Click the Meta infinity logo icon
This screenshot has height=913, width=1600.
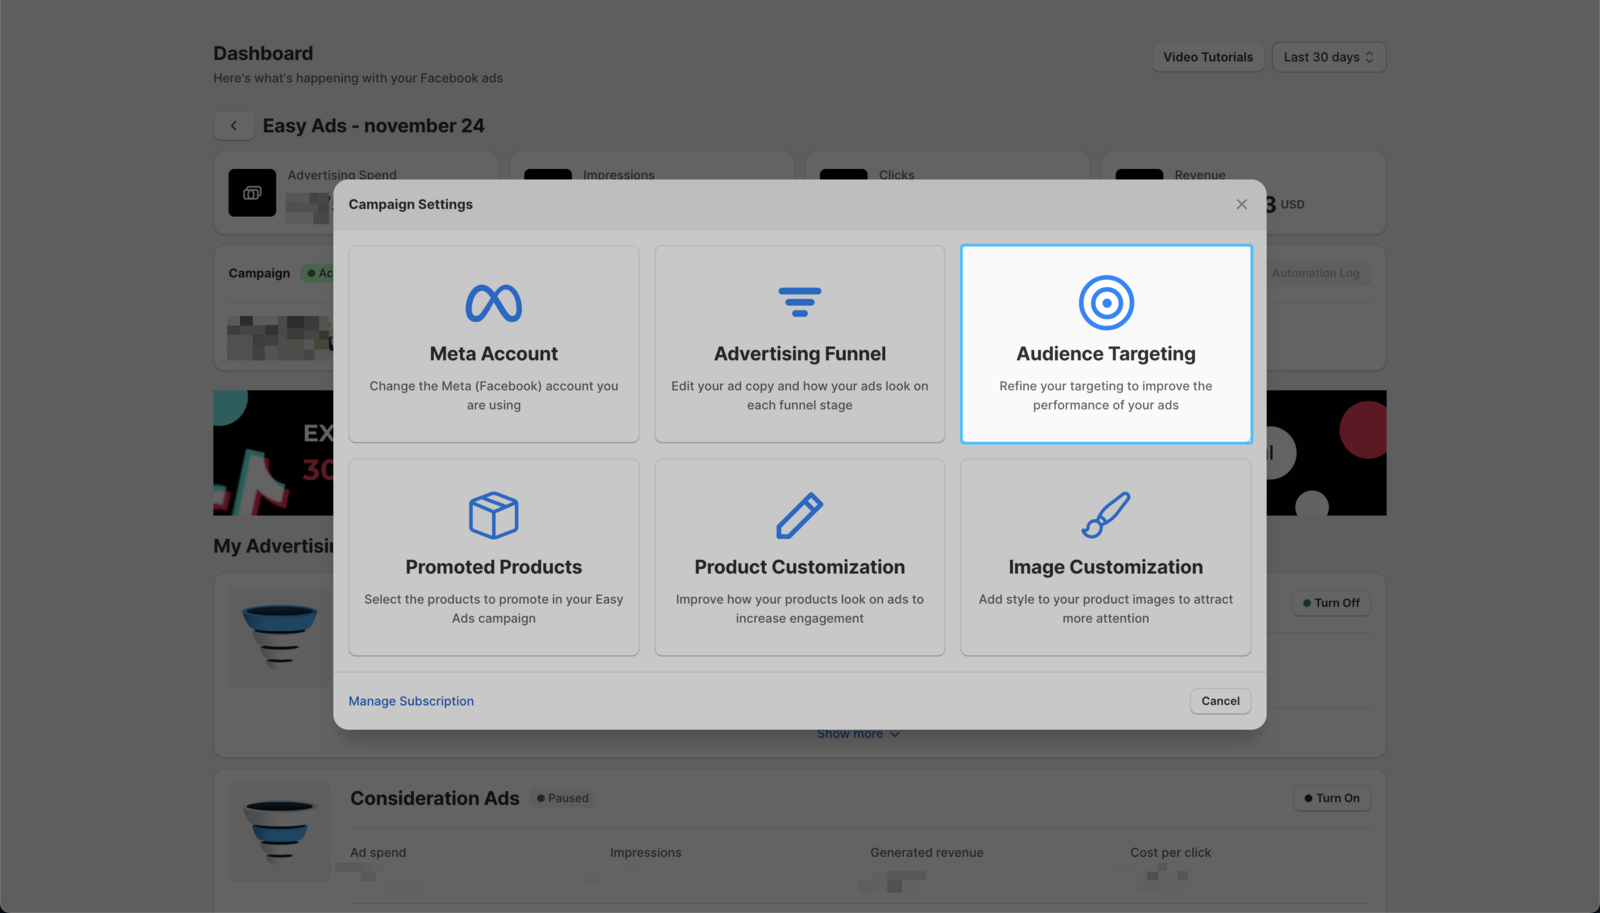coord(493,303)
